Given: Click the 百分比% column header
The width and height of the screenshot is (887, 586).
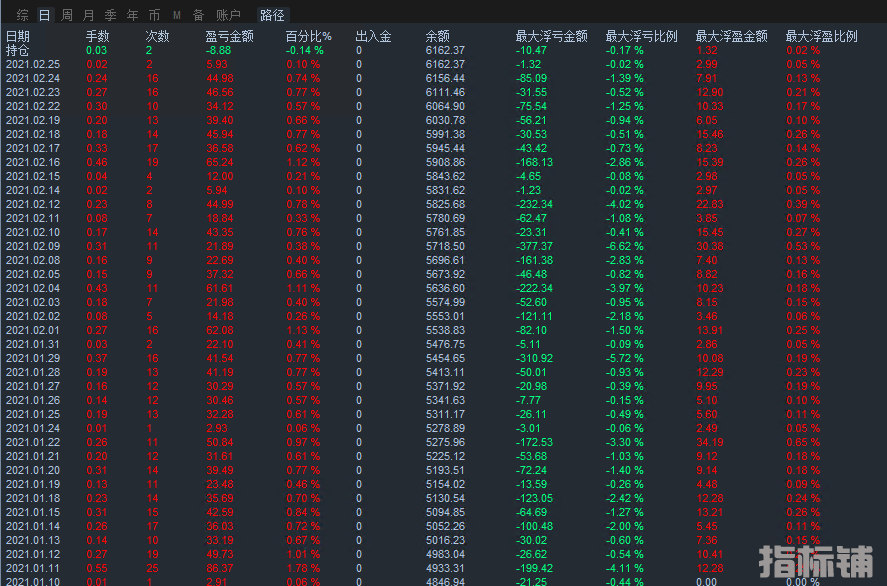Looking at the screenshot, I should [308, 36].
